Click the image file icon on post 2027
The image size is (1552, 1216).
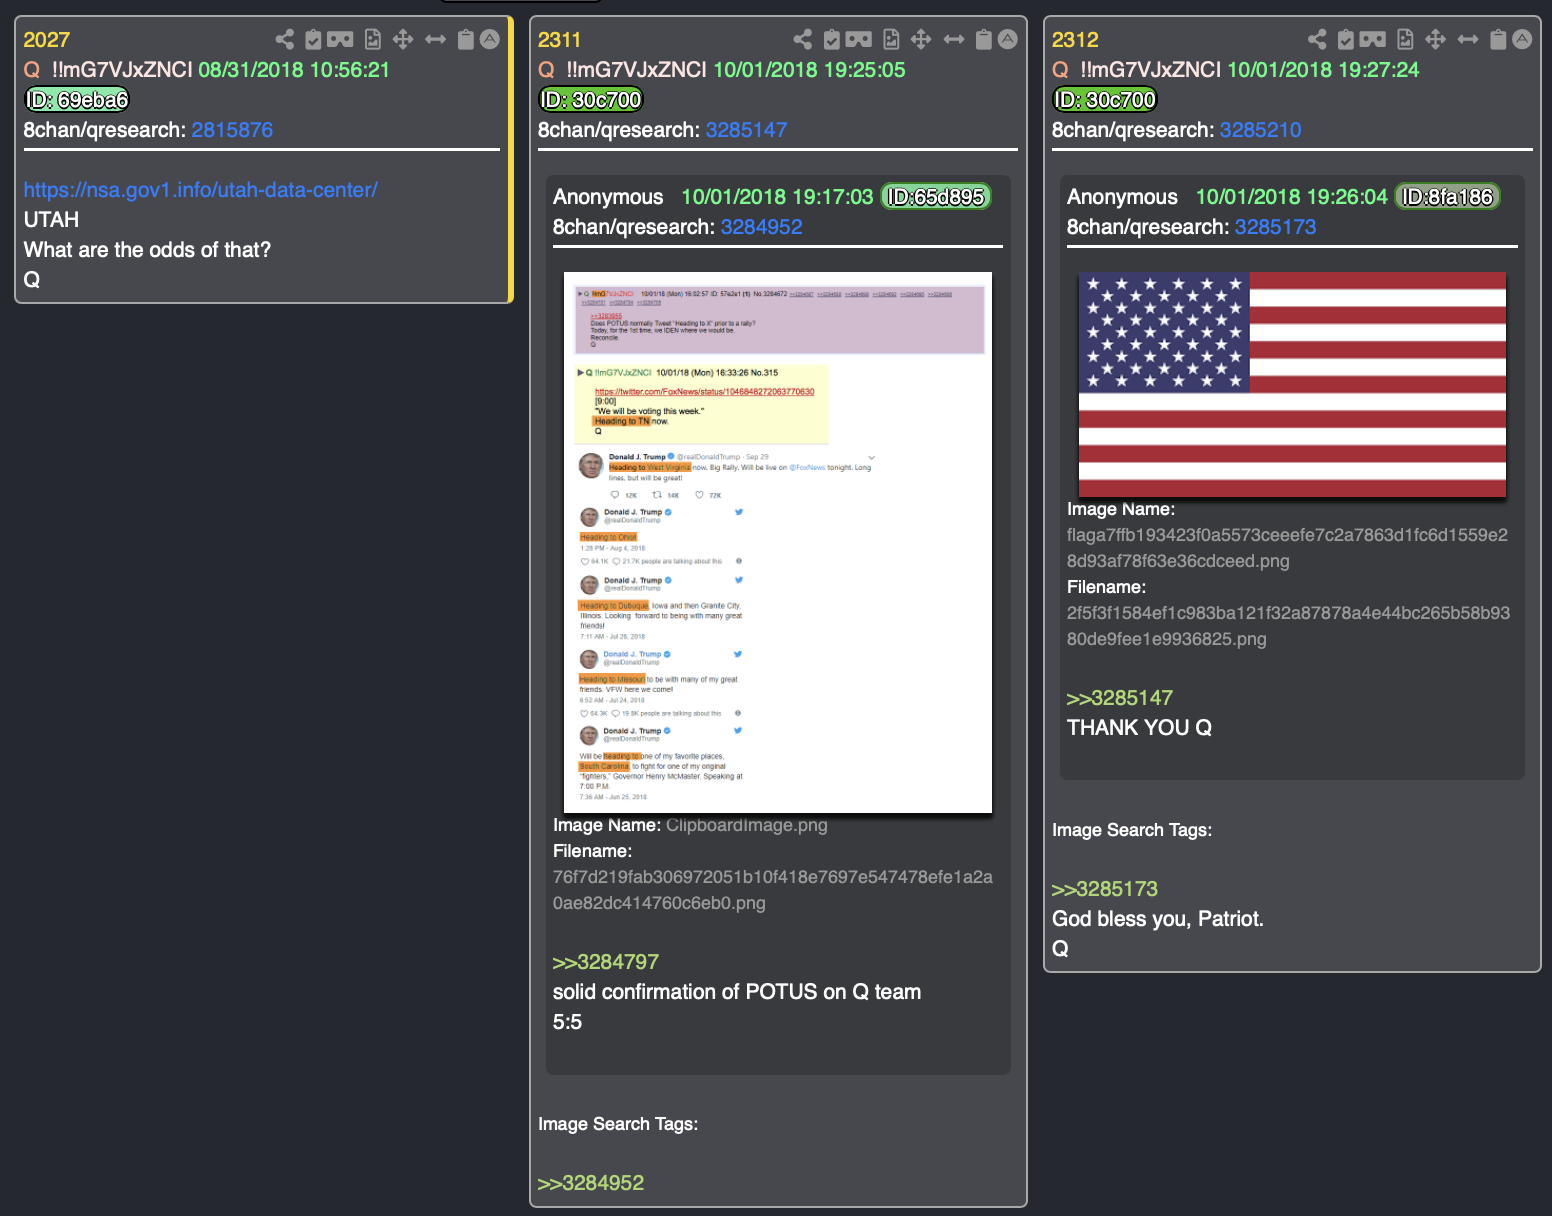coord(373,39)
